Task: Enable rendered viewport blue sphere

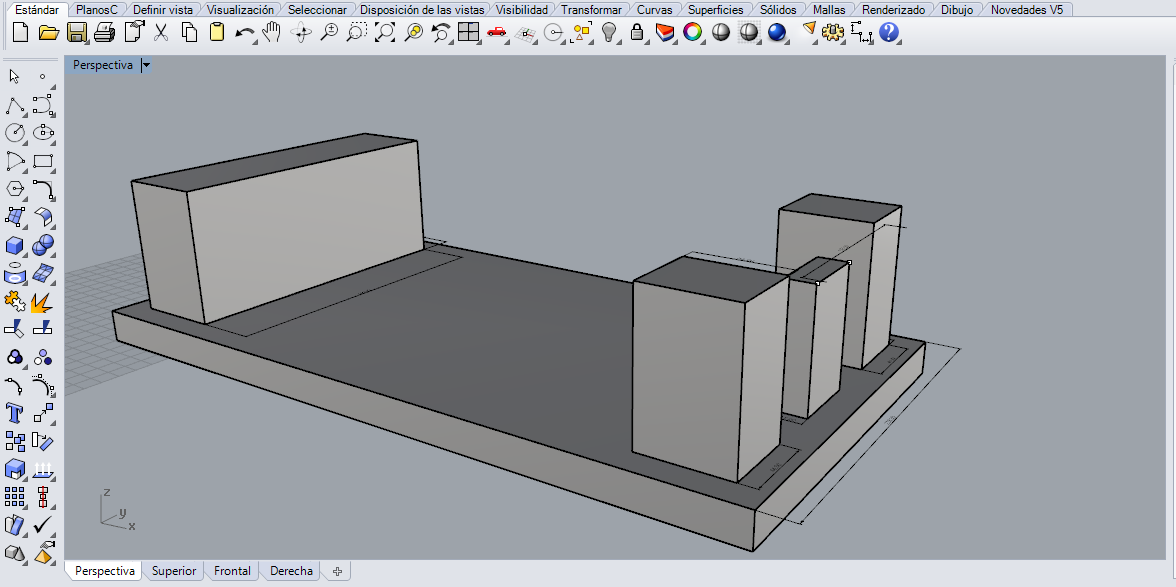Action: coord(777,33)
